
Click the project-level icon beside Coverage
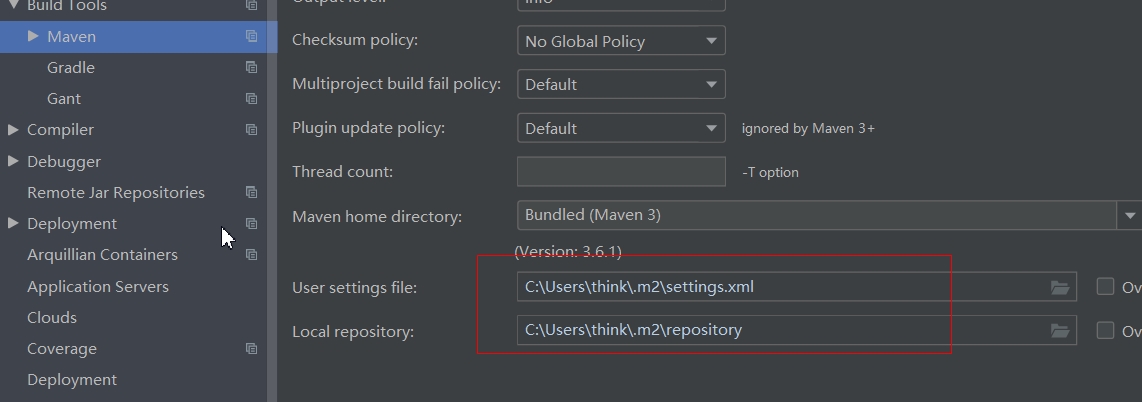251,349
